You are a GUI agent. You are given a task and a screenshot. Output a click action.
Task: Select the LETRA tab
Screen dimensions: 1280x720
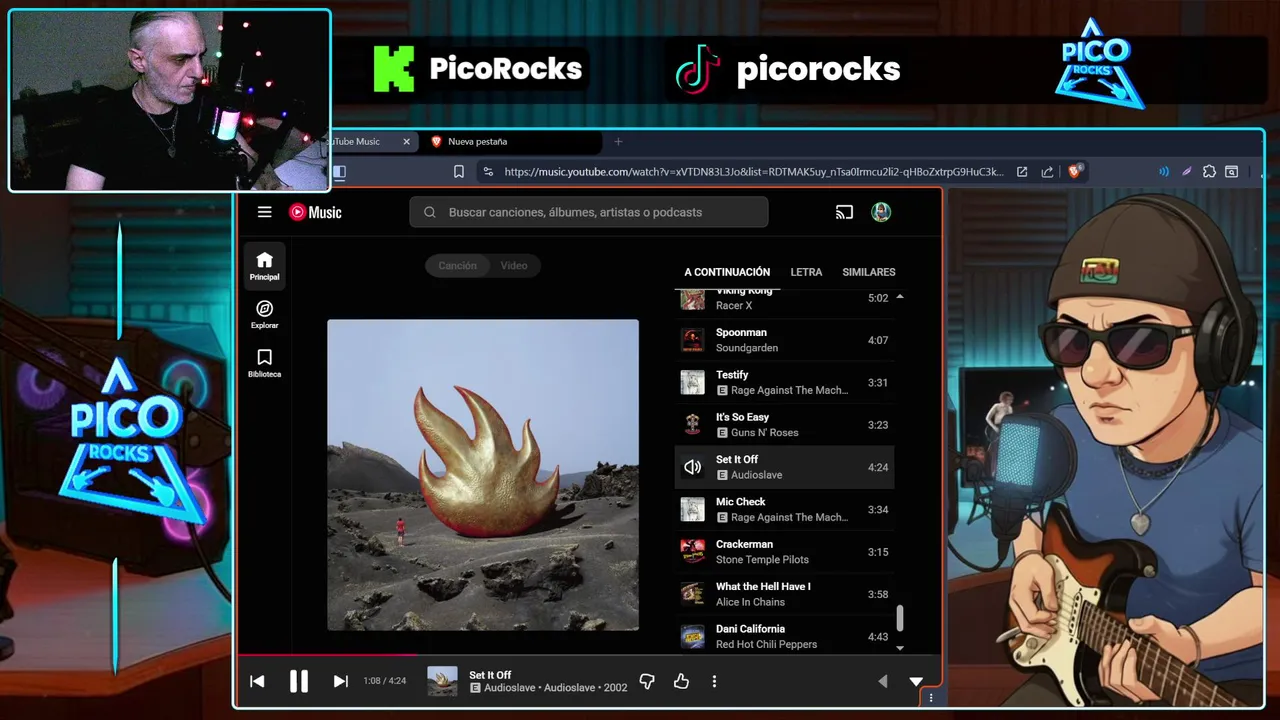pyautogui.click(x=806, y=272)
